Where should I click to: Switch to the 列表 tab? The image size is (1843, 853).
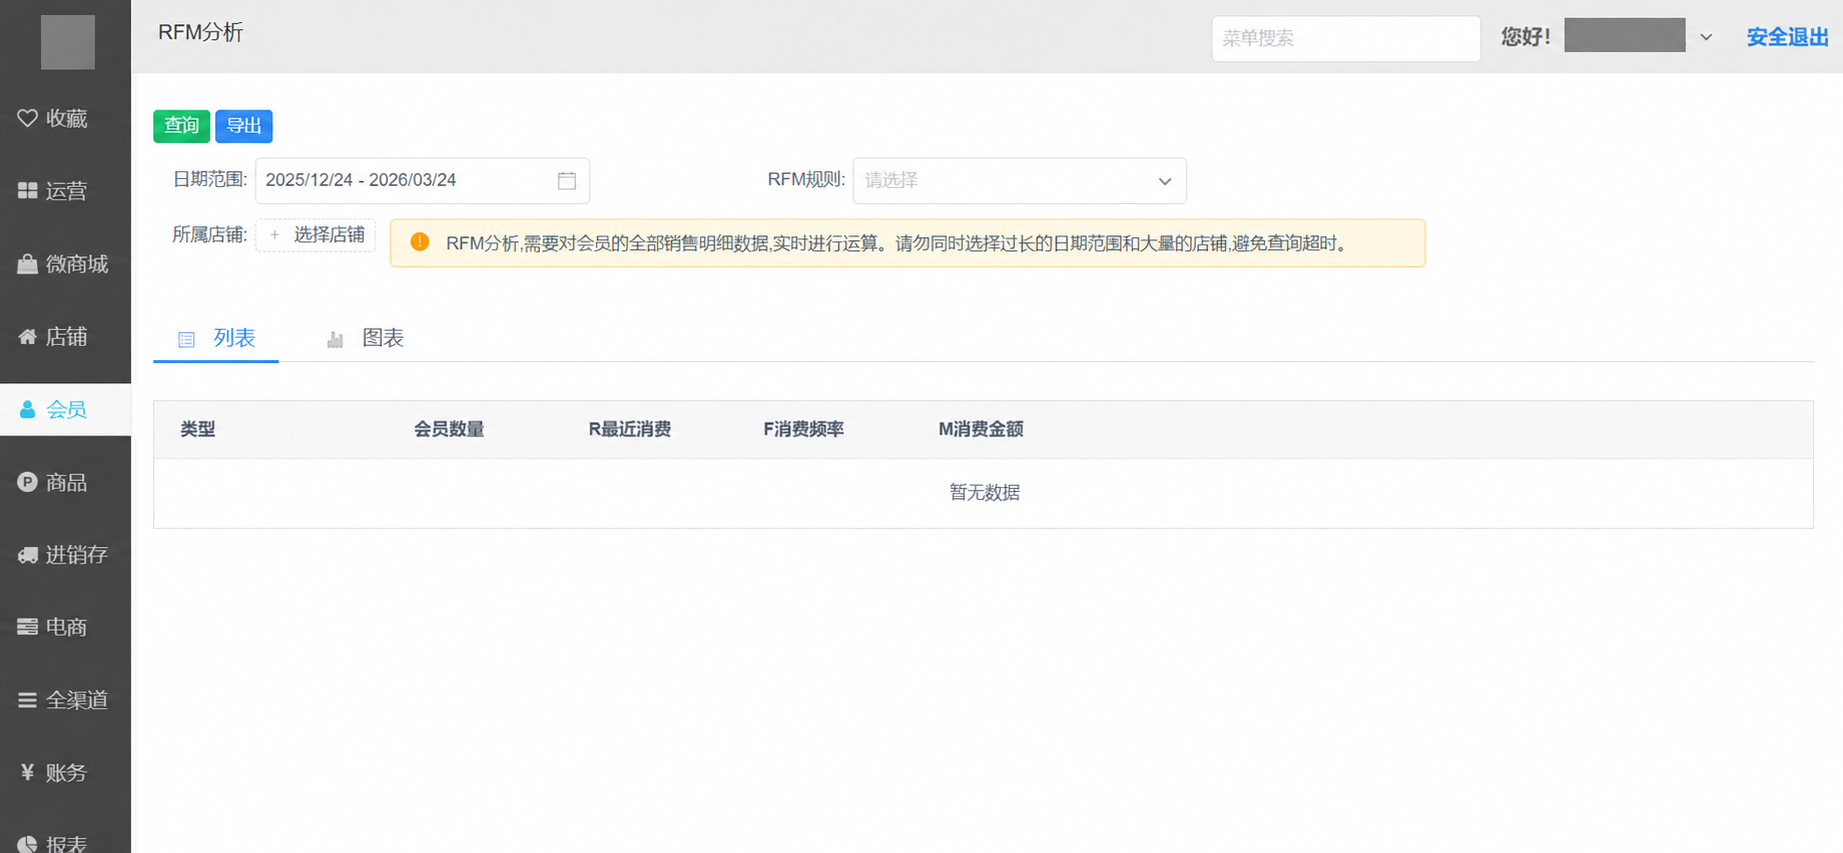tap(216, 338)
